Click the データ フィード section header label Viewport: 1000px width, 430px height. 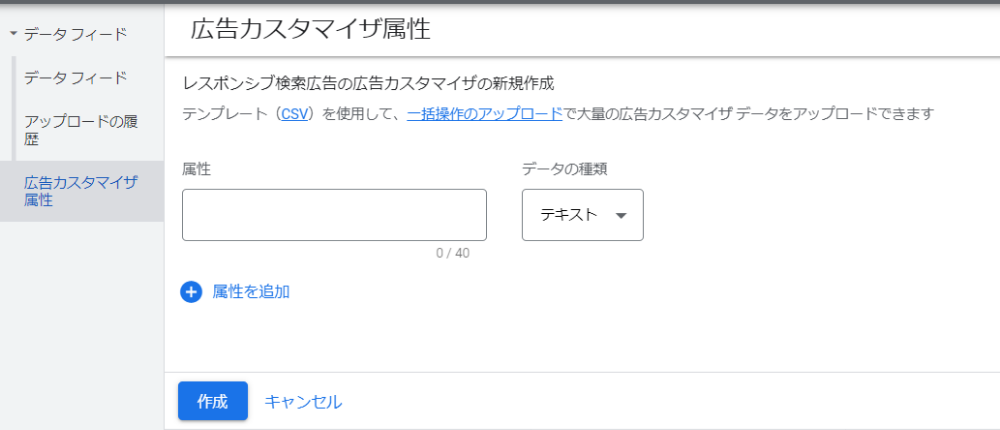(76, 35)
